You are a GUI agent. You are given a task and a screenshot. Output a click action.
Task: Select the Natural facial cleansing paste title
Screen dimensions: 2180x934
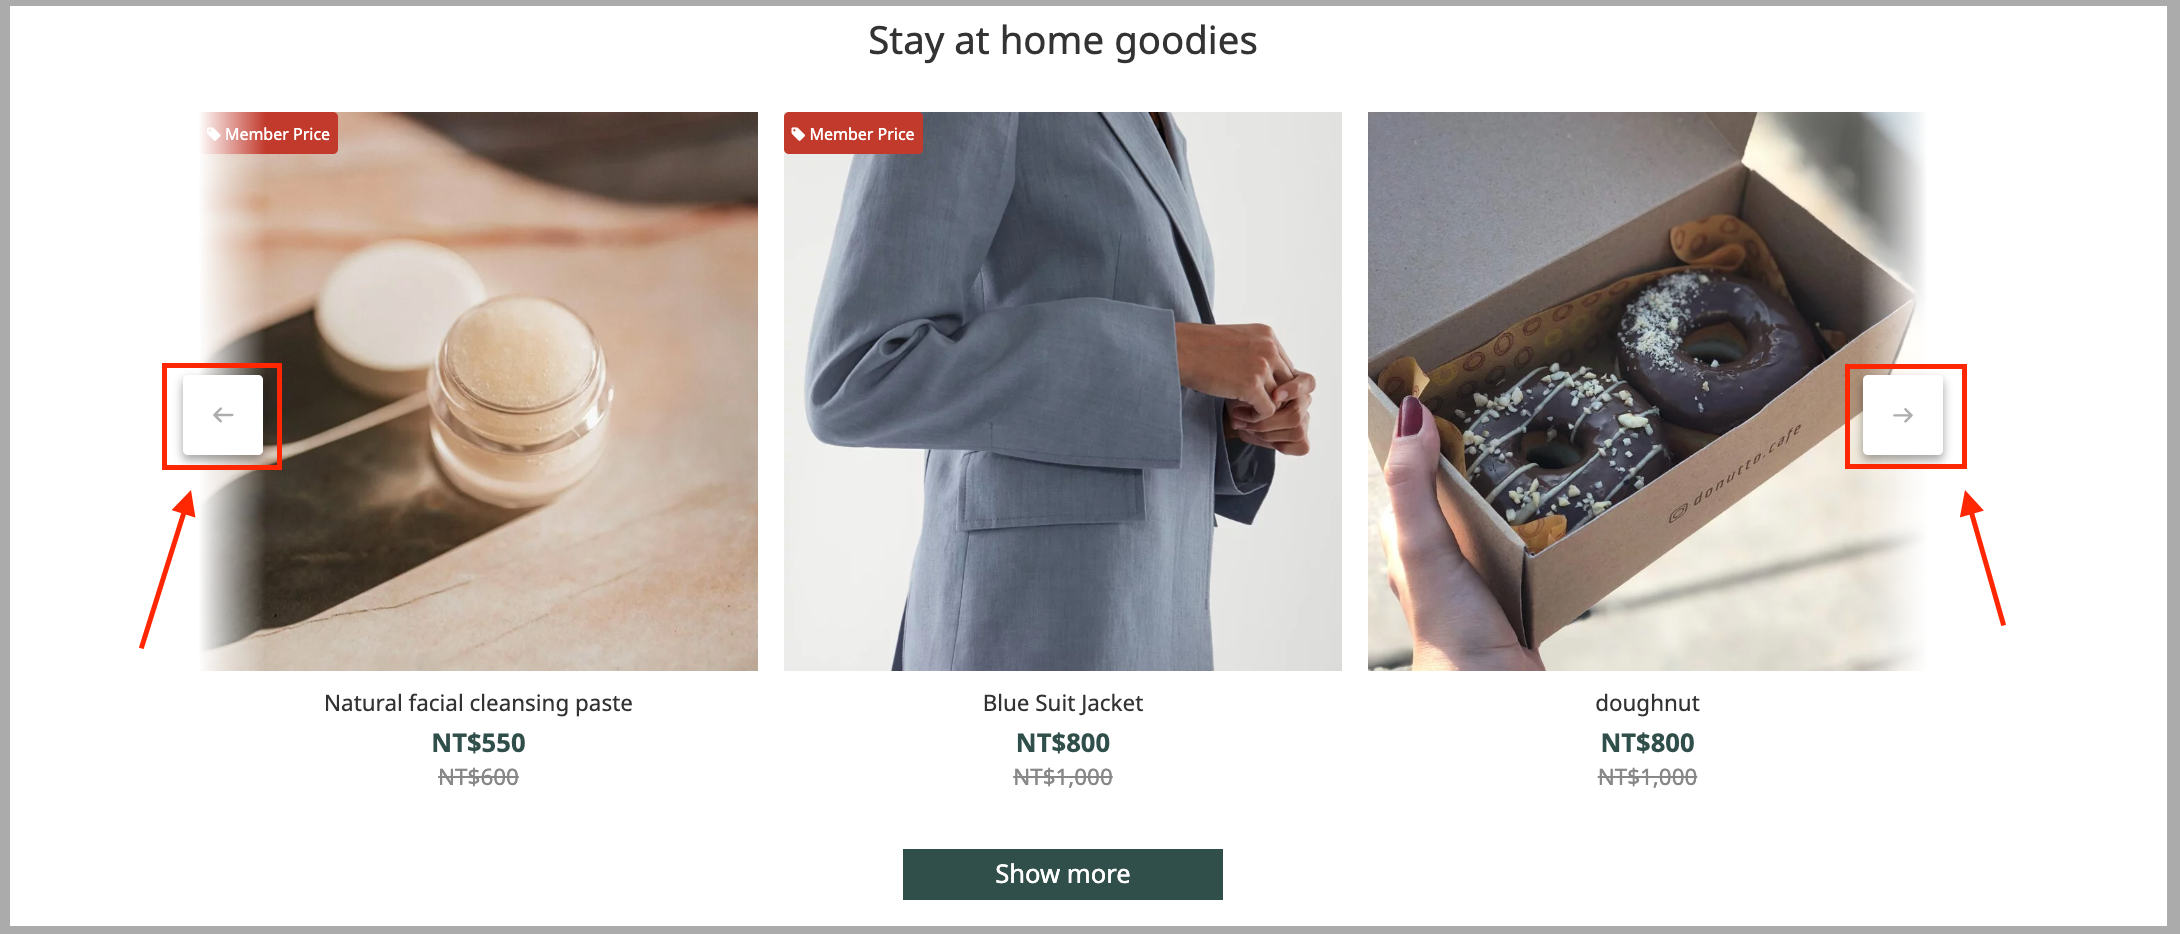click(x=478, y=703)
